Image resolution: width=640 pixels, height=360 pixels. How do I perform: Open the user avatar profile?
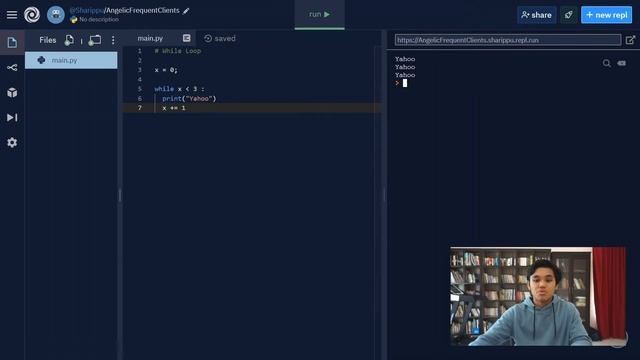click(x=56, y=15)
